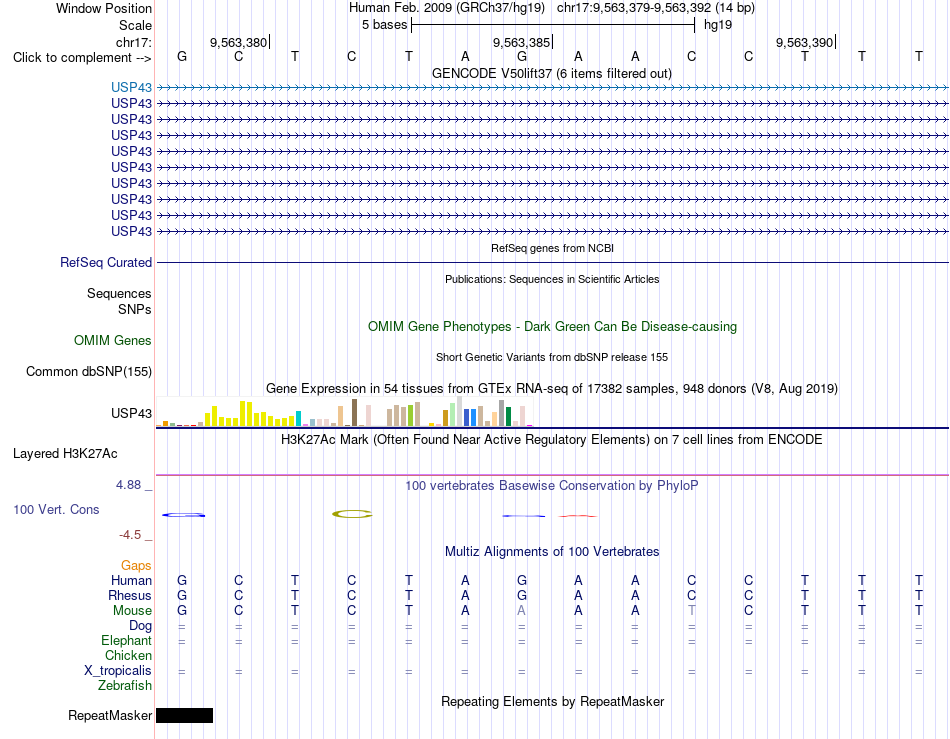Click the RefSeq Curated horizontal gene line
This screenshot has width=950, height=739.
552,262
